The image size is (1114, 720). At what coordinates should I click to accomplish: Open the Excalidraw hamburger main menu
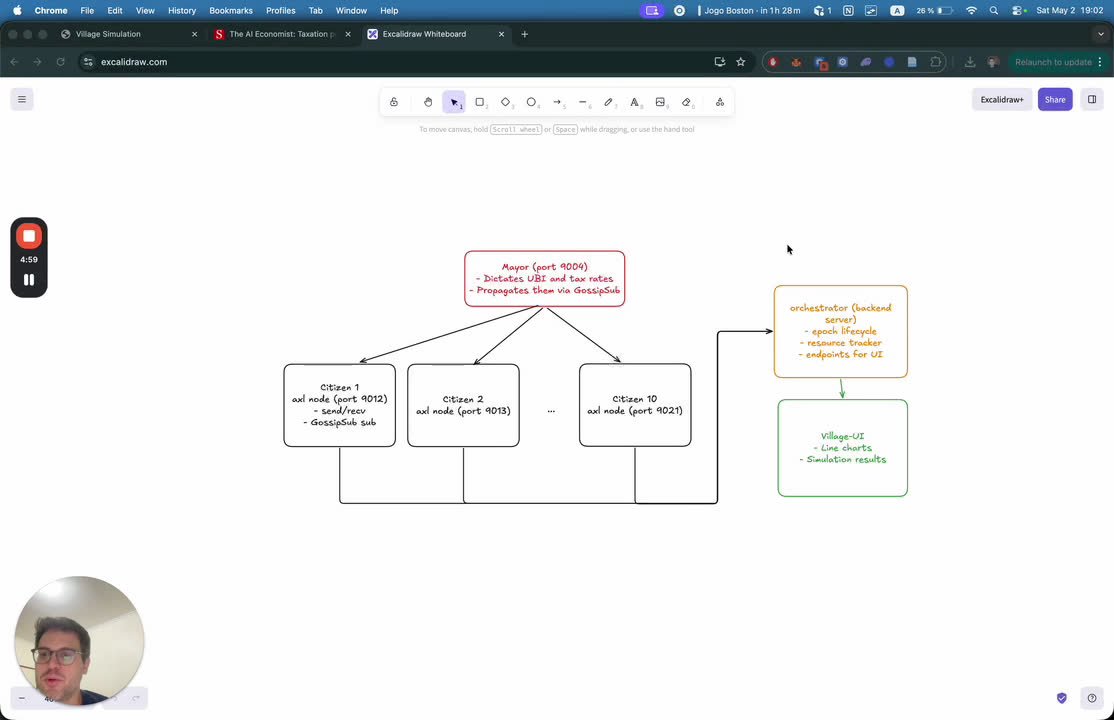(22, 100)
